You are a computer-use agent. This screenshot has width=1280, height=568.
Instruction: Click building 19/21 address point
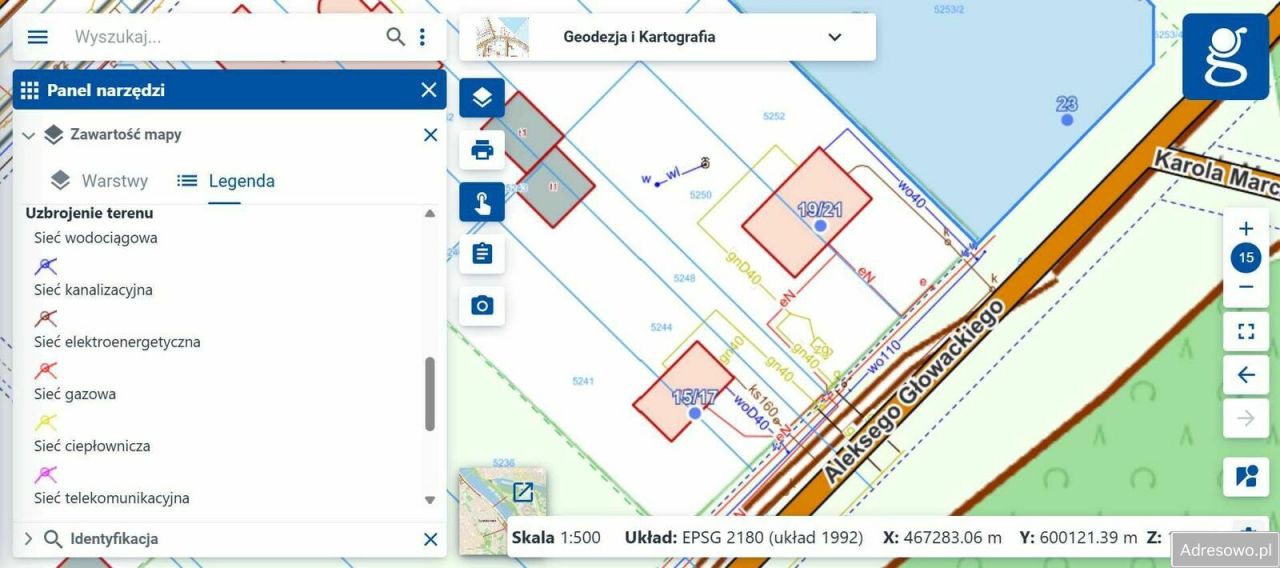click(820, 227)
